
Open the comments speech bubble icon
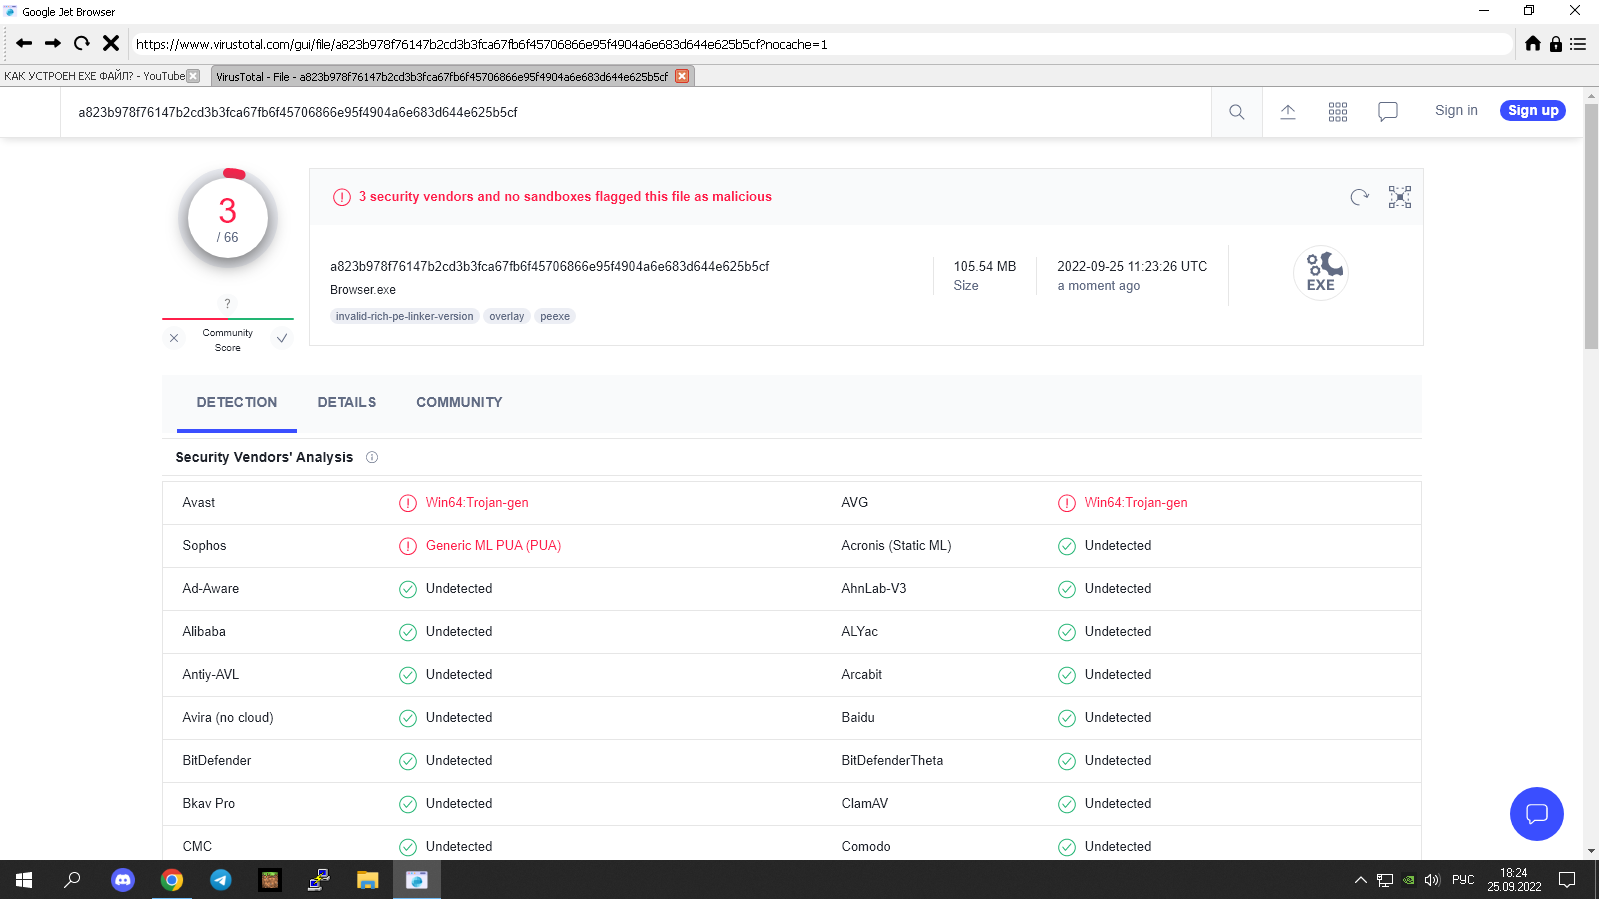tap(1388, 112)
